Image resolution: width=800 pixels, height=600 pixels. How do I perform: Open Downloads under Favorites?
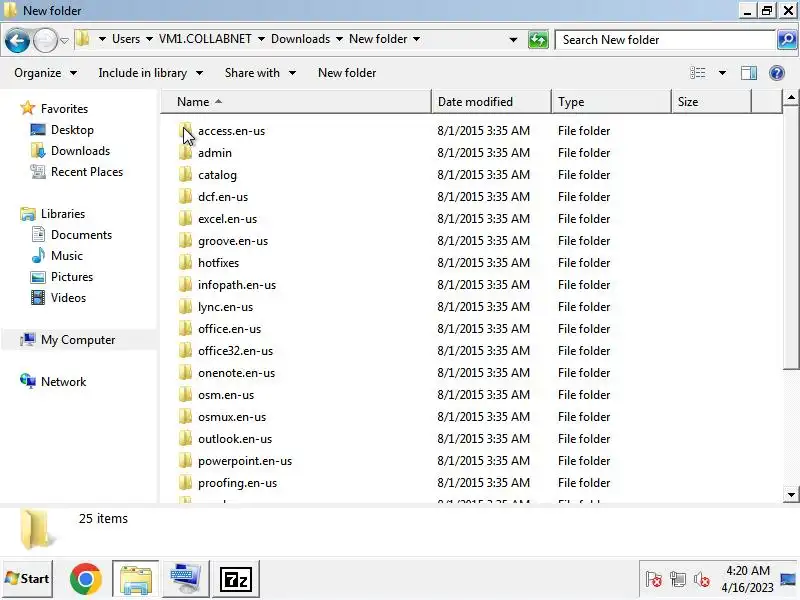click(80, 151)
